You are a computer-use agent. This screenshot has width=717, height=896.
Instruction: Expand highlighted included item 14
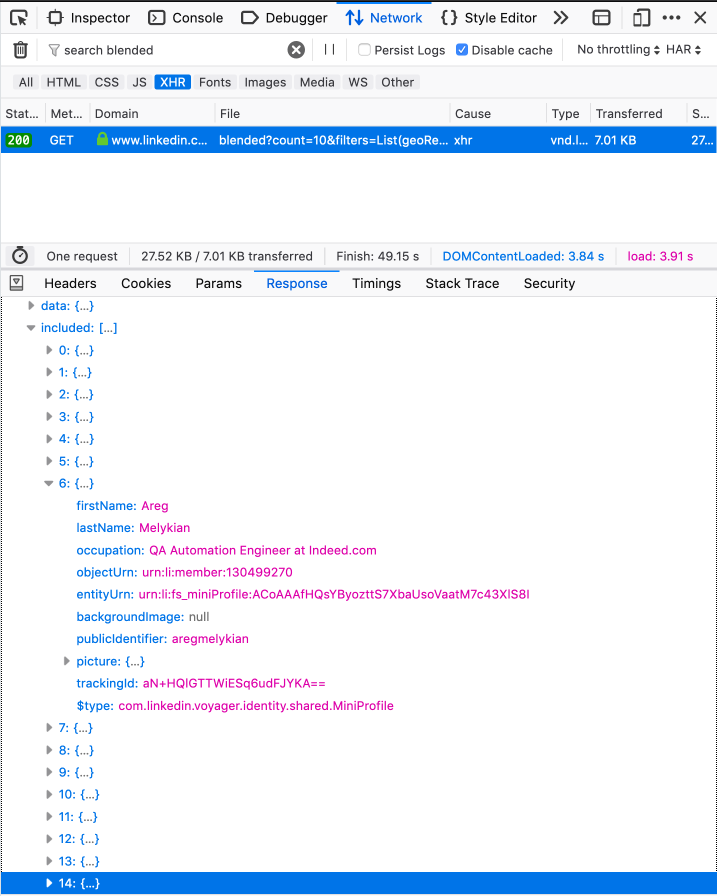click(x=49, y=883)
